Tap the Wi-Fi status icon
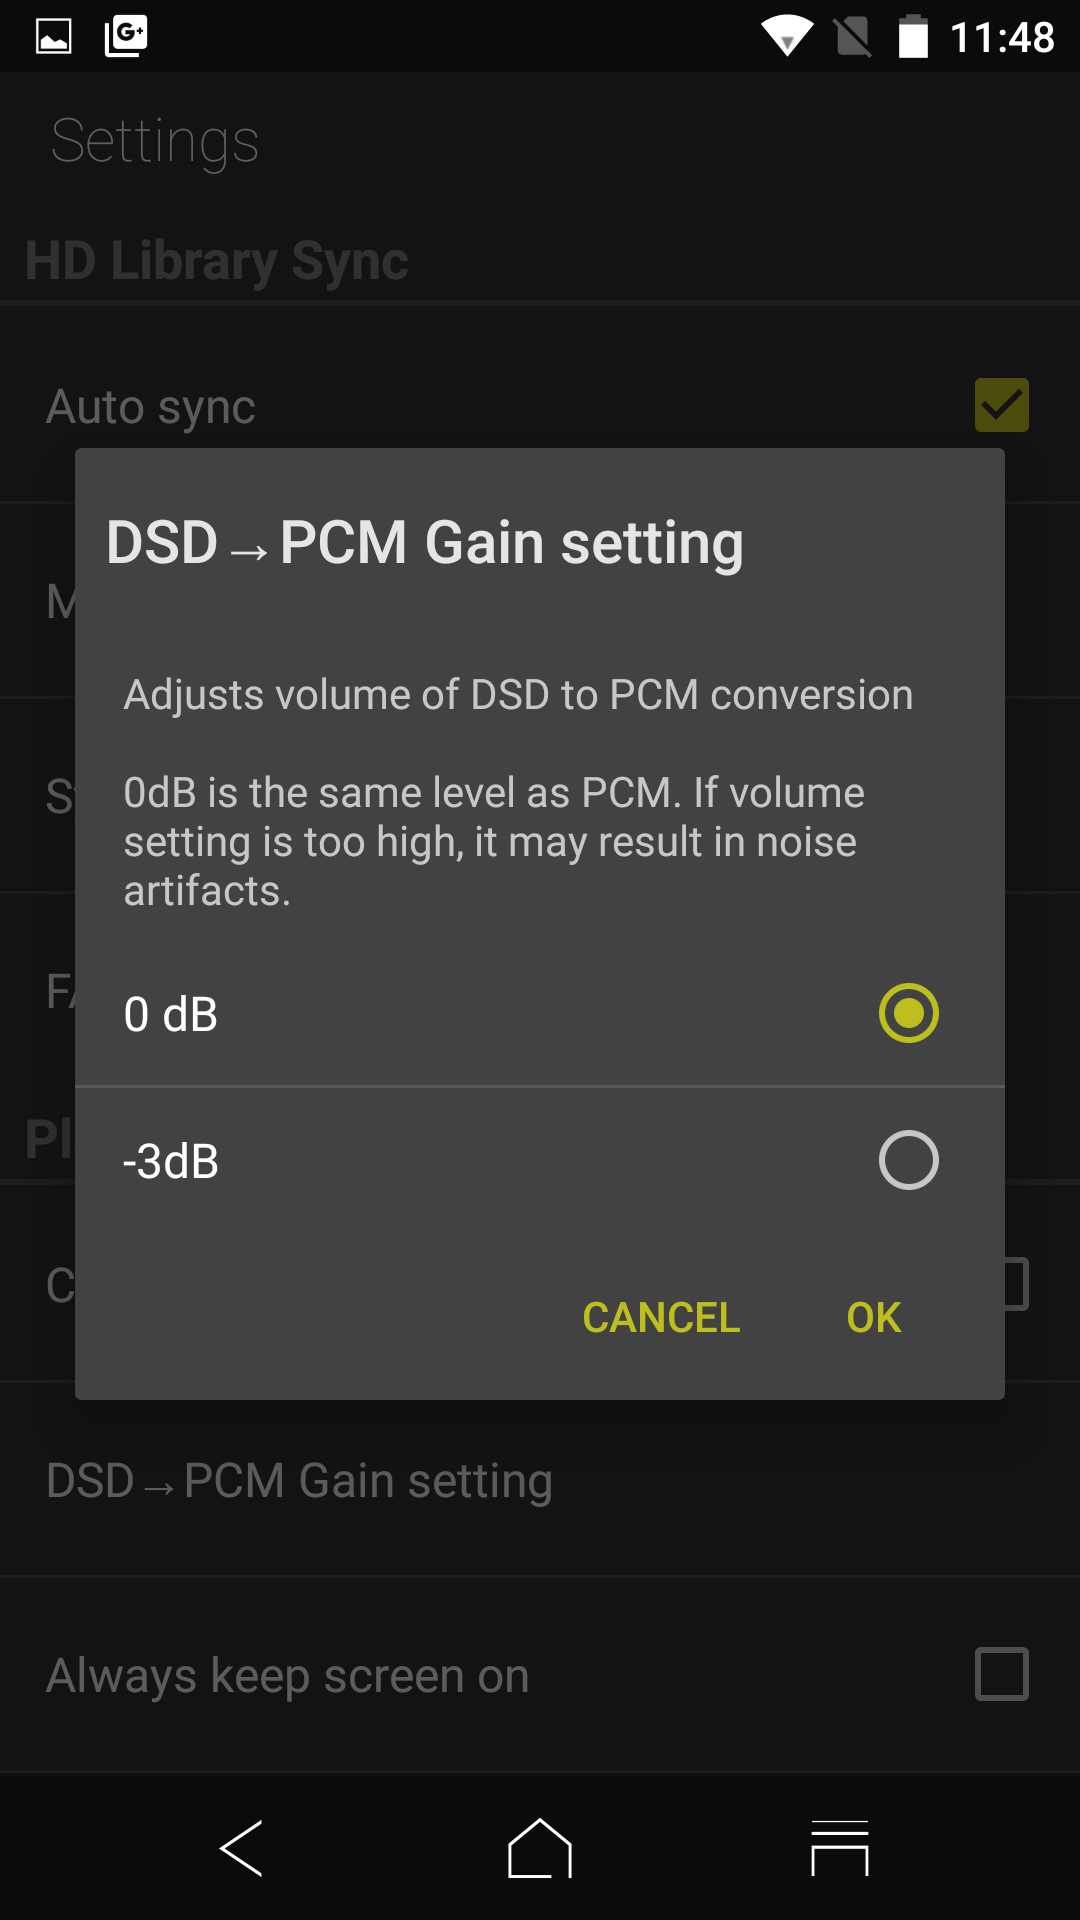This screenshot has width=1080, height=1920. tap(787, 37)
